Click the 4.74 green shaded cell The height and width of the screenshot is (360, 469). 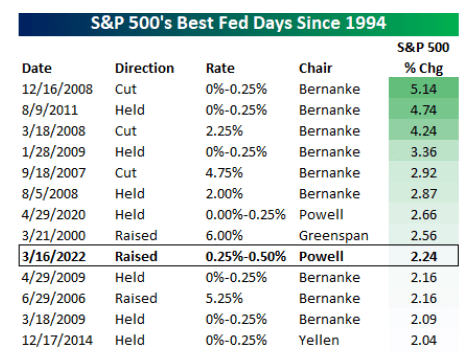(x=424, y=109)
